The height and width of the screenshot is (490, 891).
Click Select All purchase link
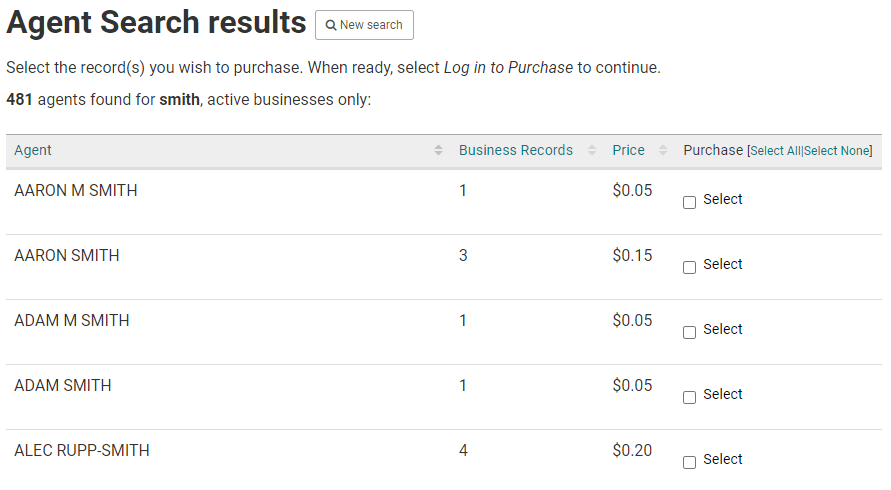[776, 151]
